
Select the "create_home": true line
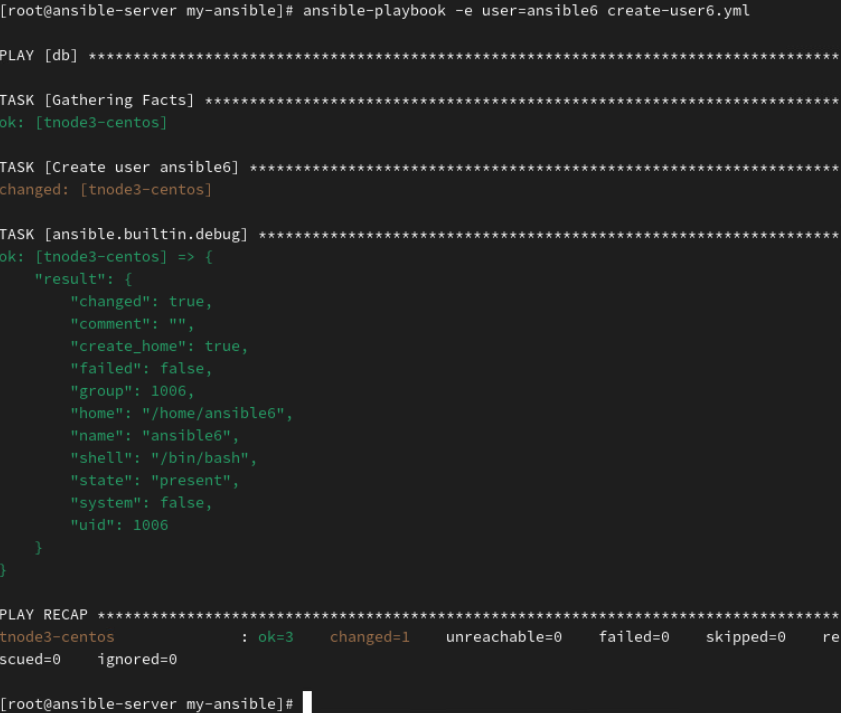tap(159, 347)
